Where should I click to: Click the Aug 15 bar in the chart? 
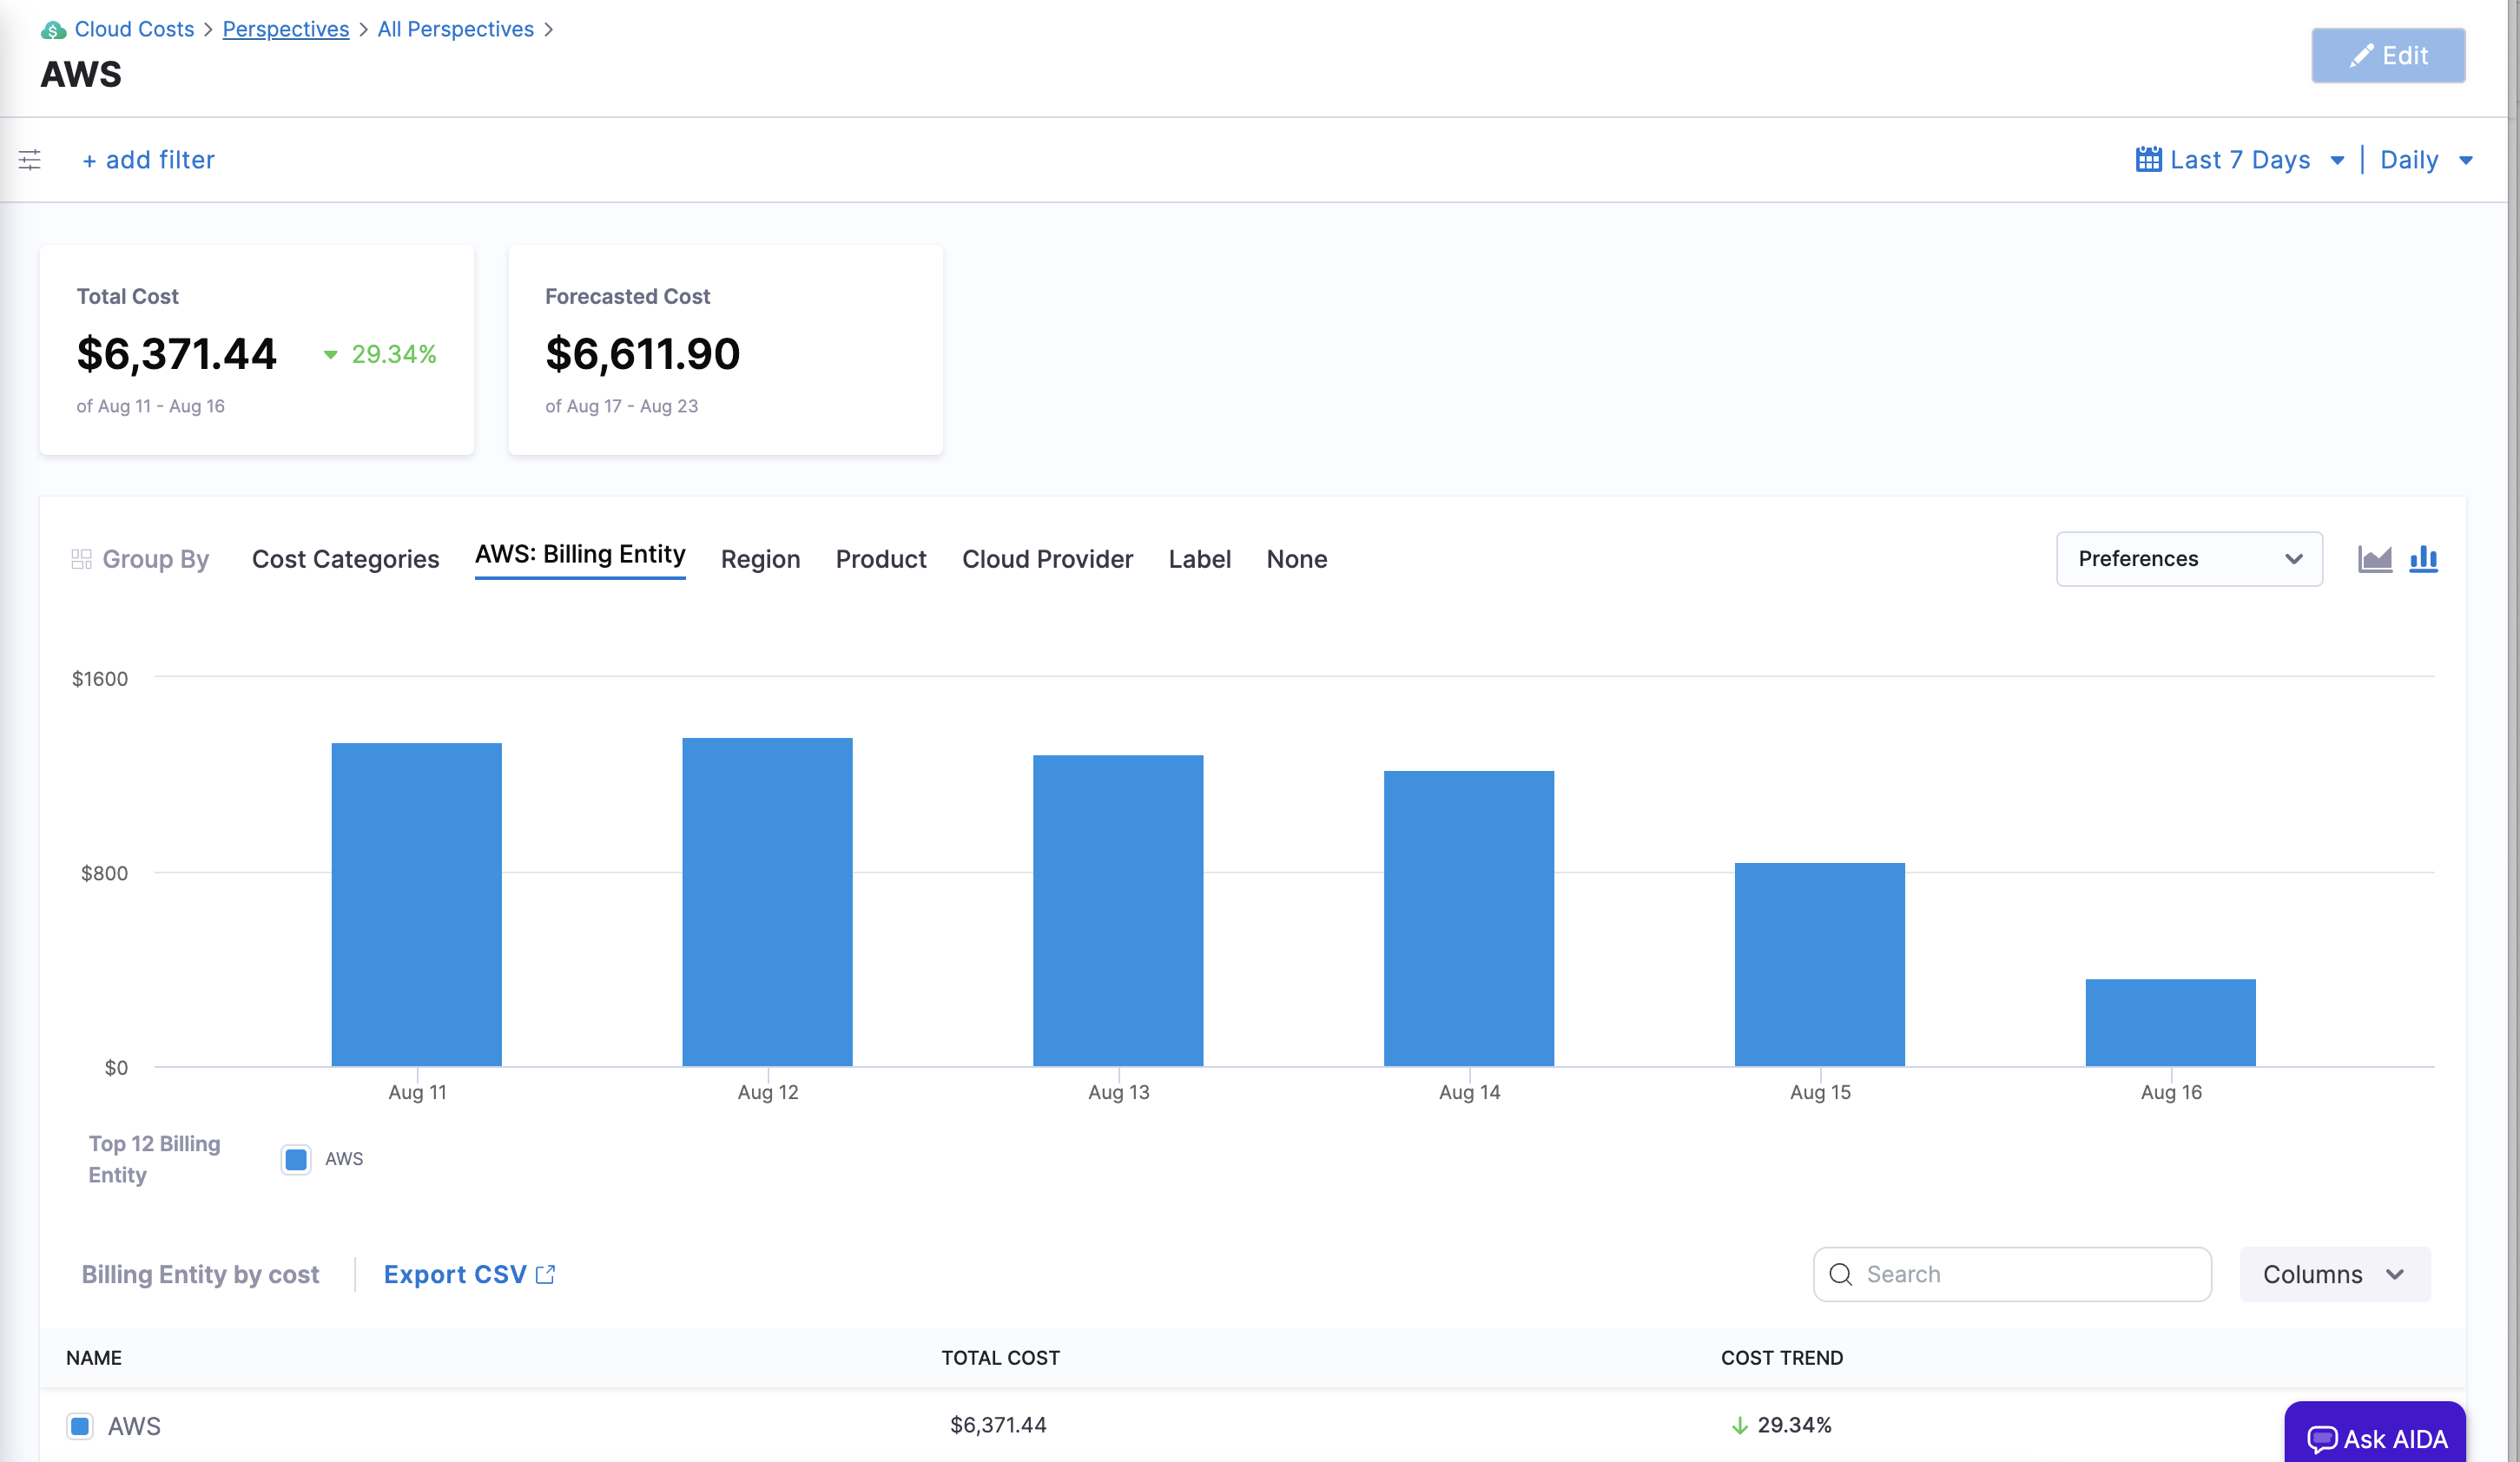[1820, 965]
